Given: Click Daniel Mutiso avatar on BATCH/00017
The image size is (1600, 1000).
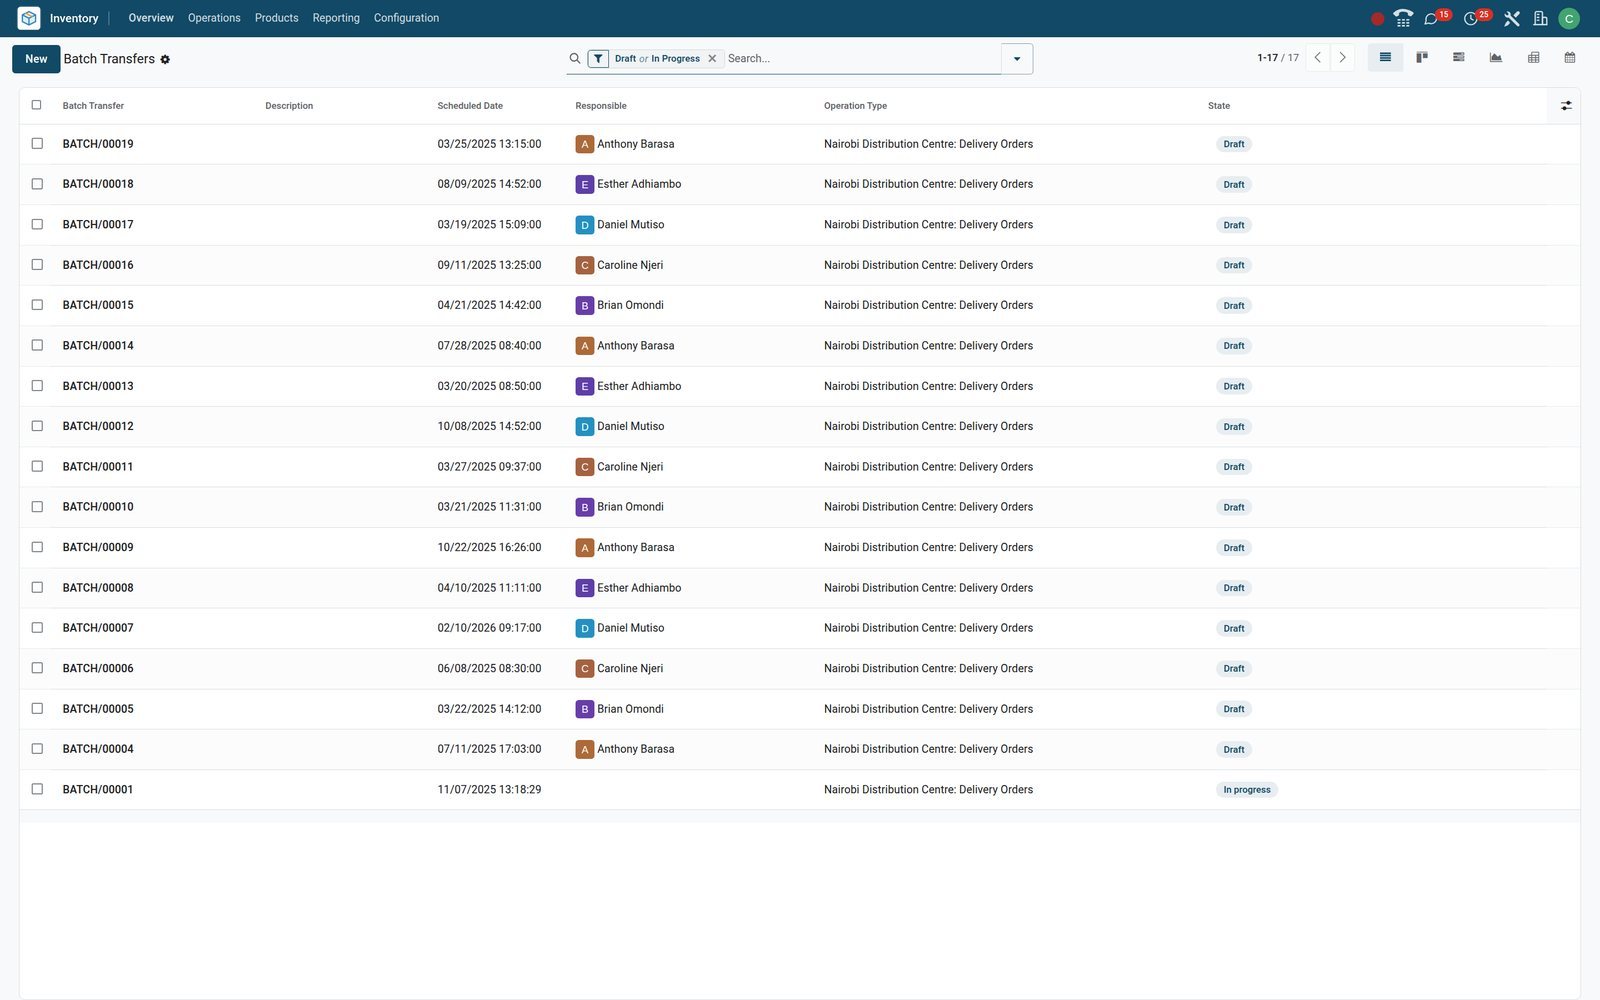Looking at the screenshot, I should tap(585, 225).
